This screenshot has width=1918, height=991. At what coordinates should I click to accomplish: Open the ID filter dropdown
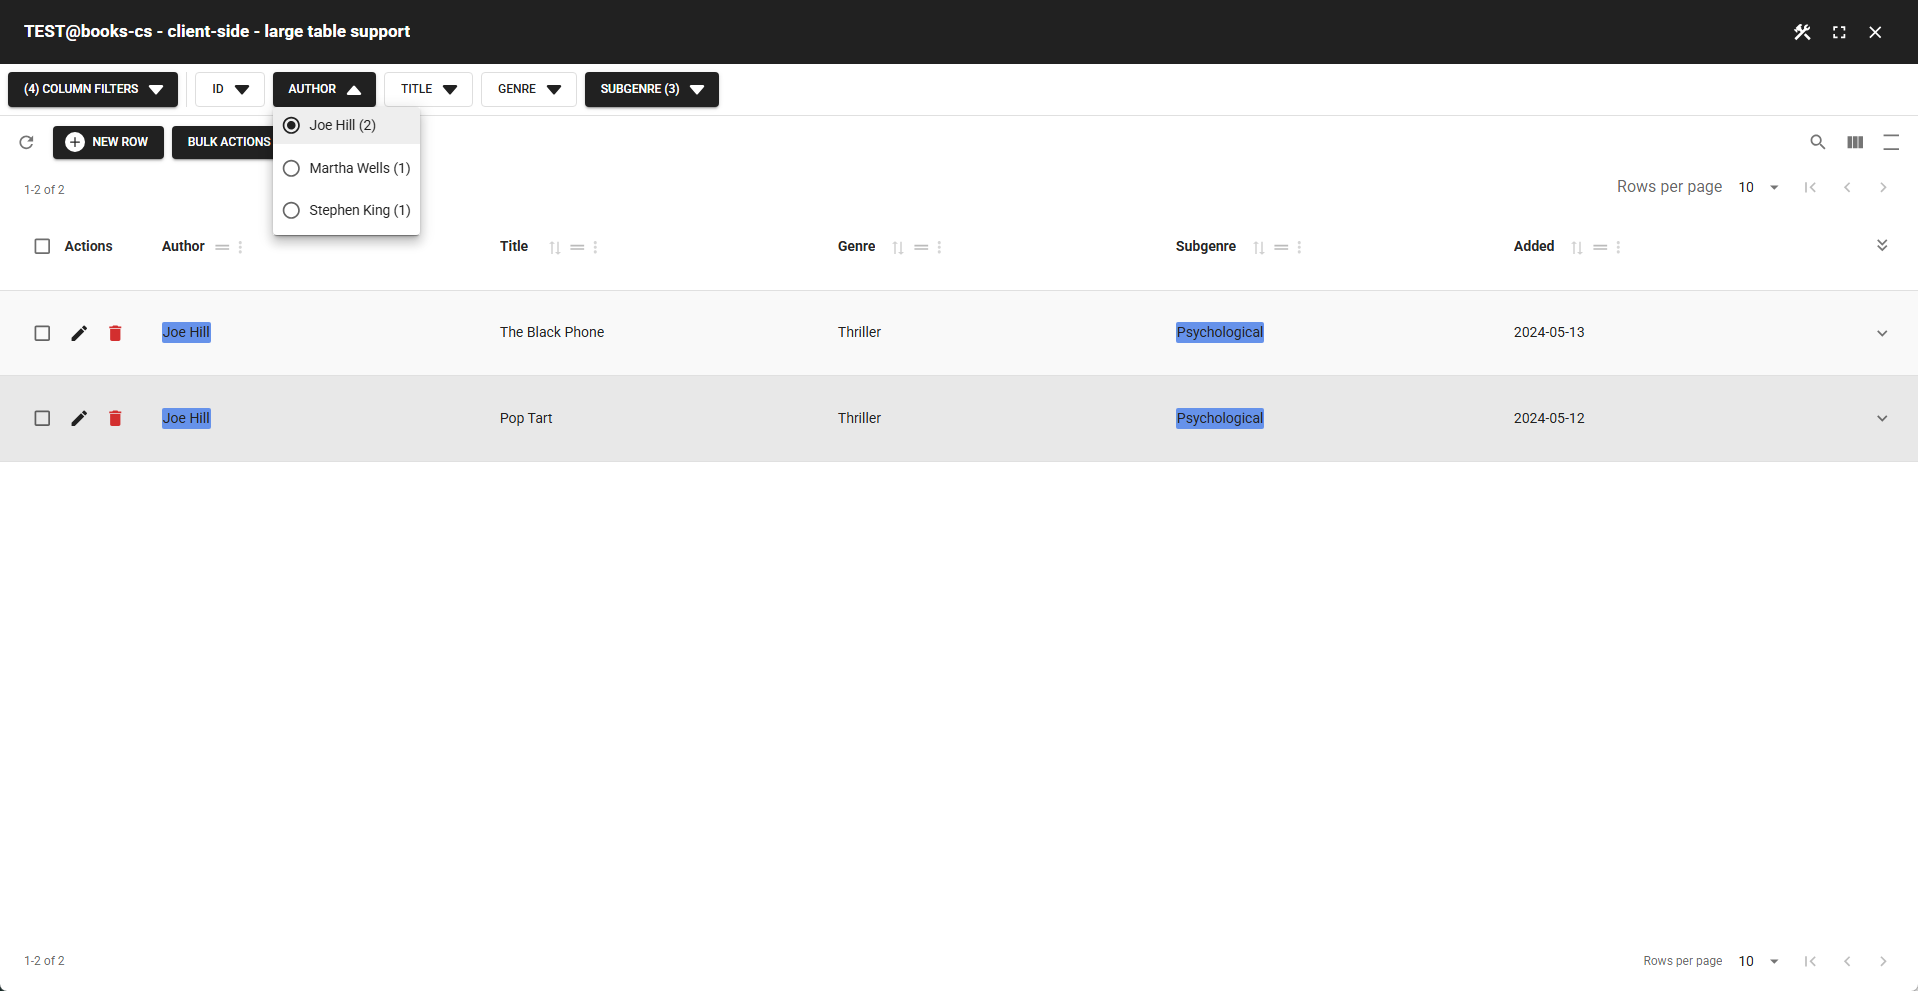coord(230,89)
